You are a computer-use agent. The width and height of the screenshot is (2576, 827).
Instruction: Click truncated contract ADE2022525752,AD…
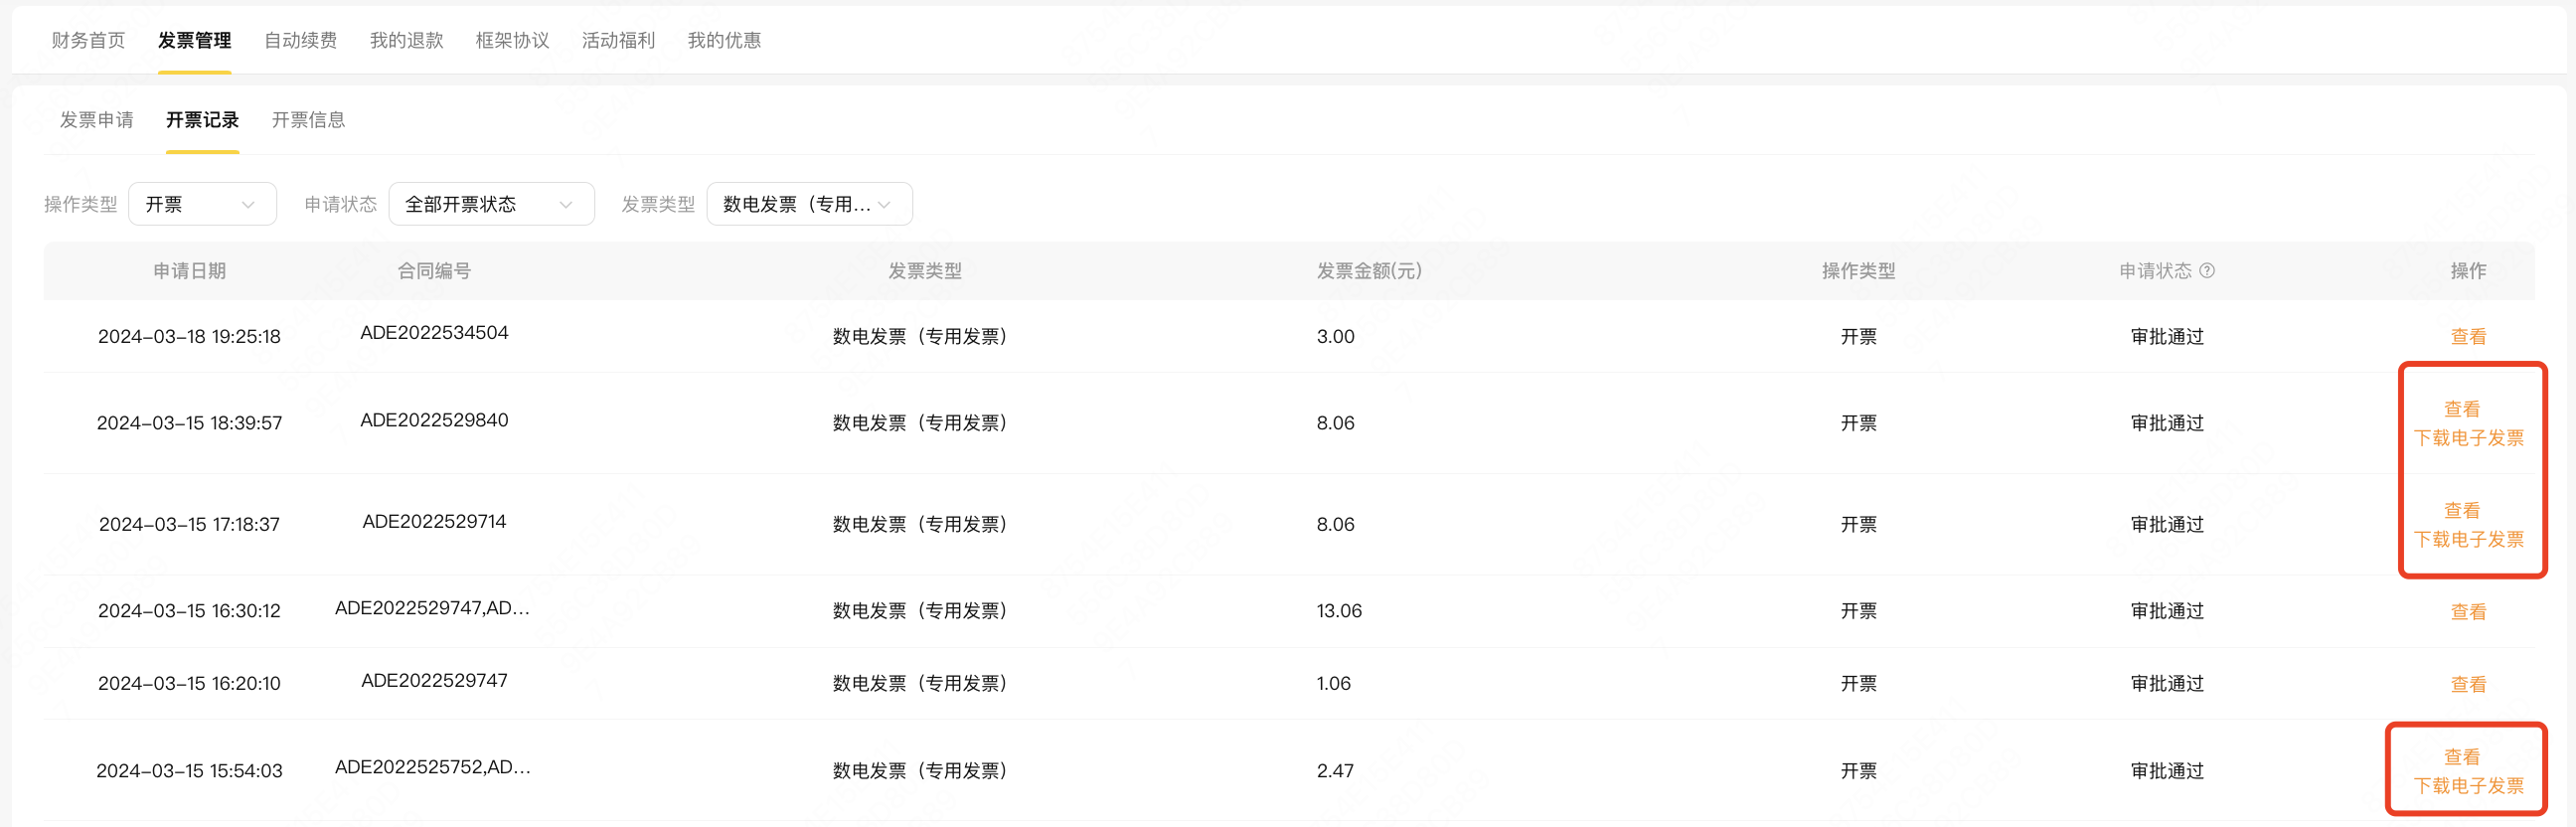[433, 767]
